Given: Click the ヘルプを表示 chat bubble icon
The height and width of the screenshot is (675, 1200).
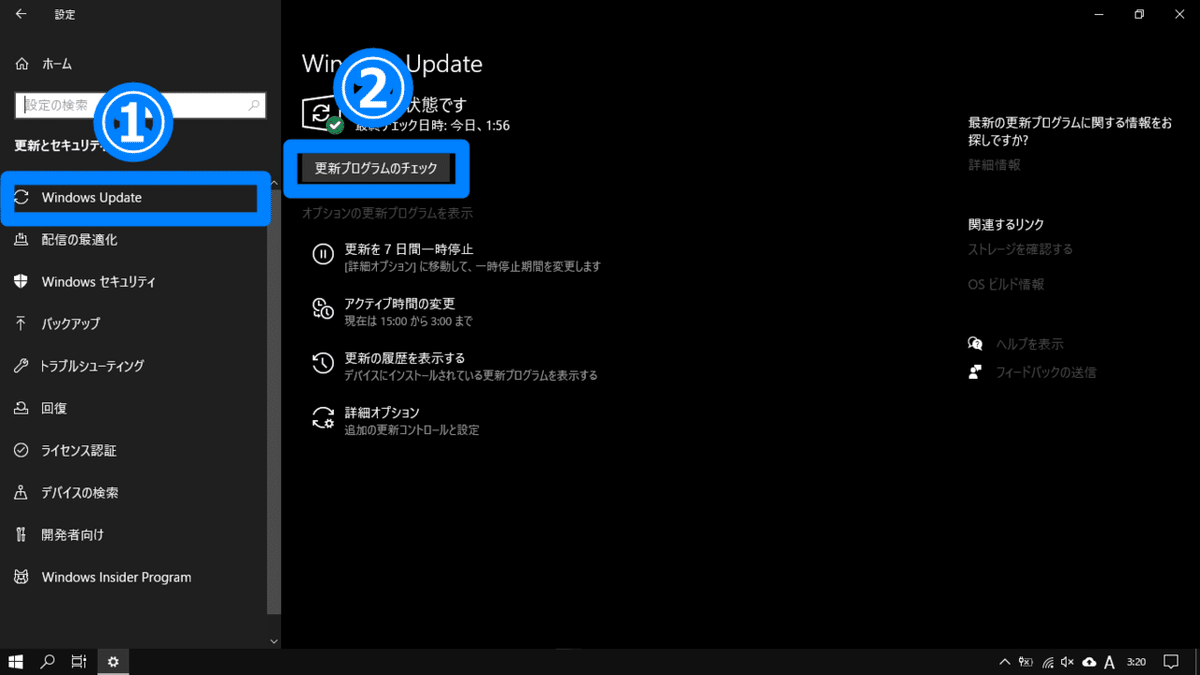Looking at the screenshot, I should 975,343.
